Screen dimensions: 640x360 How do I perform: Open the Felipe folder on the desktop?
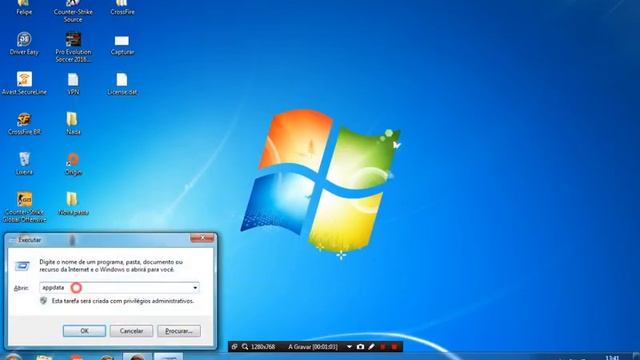point(24,7)
